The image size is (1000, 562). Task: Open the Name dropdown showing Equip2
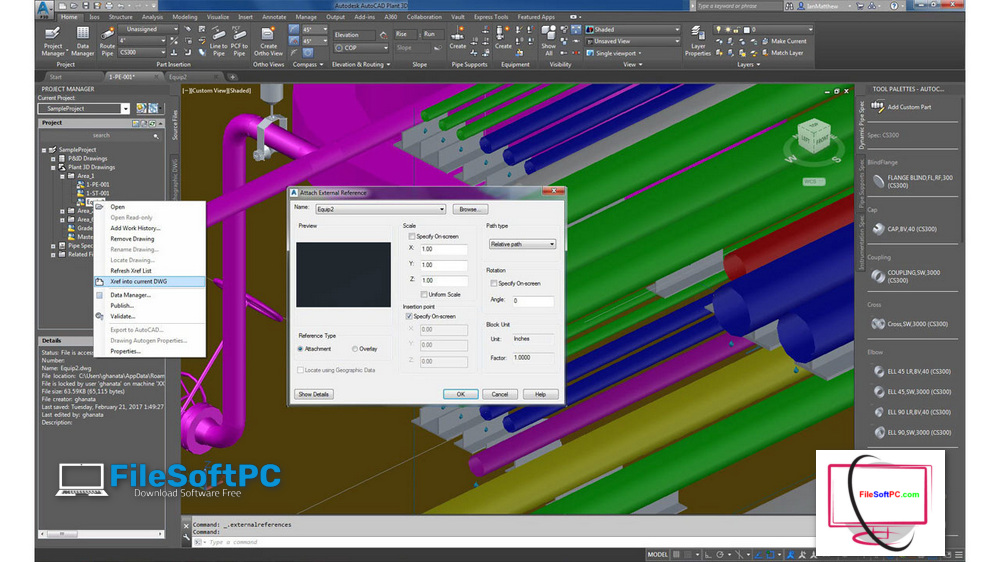(380, 209)
